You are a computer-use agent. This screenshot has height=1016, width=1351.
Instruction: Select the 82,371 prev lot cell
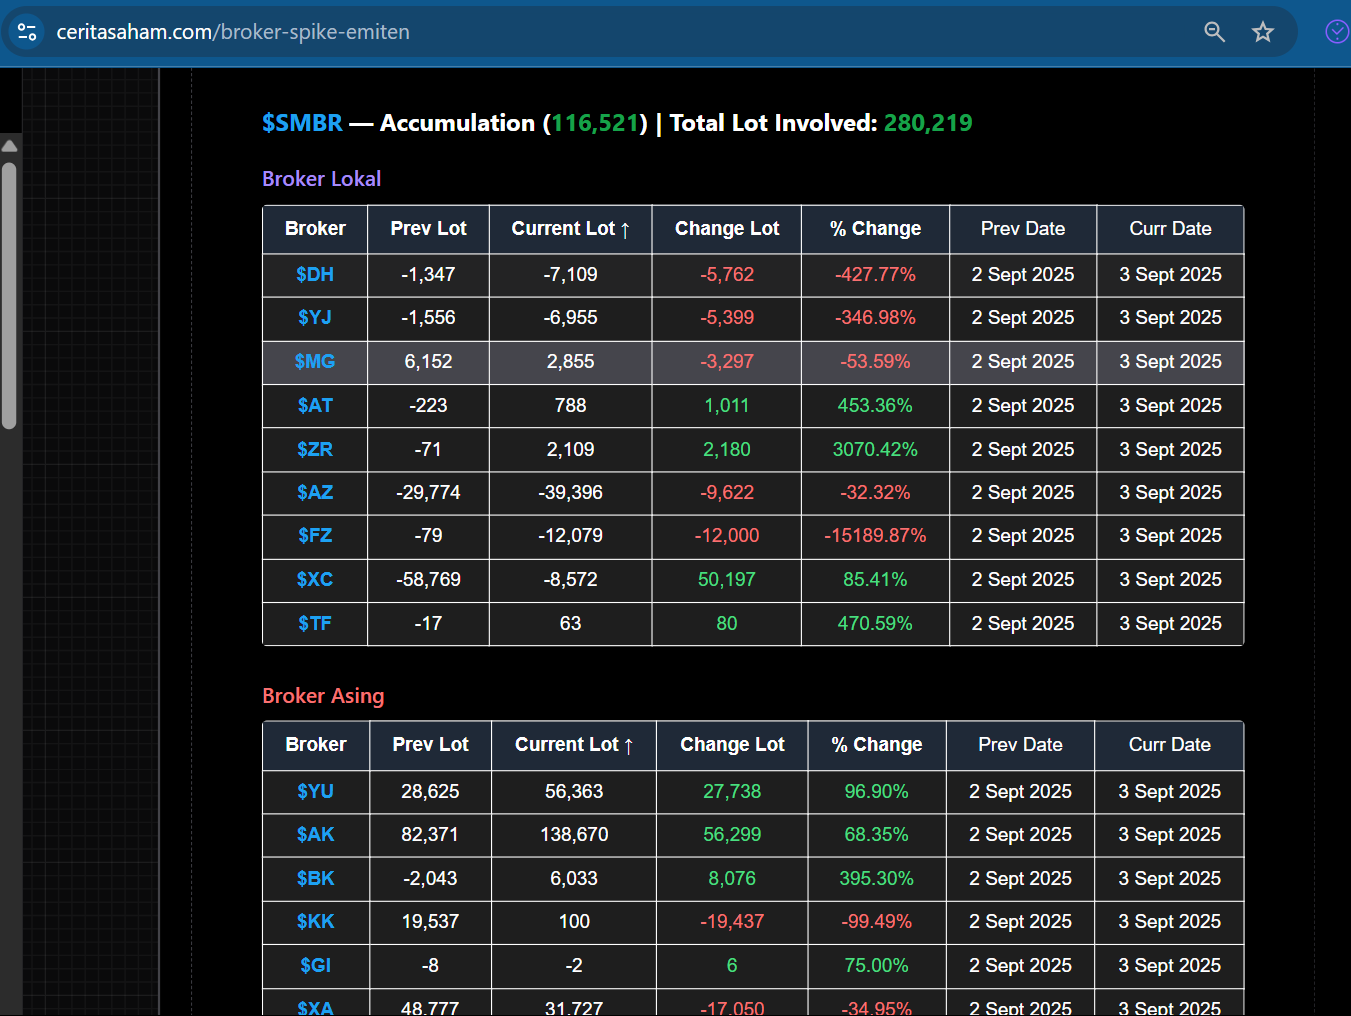pyautogui.click(x=430, y=835)
